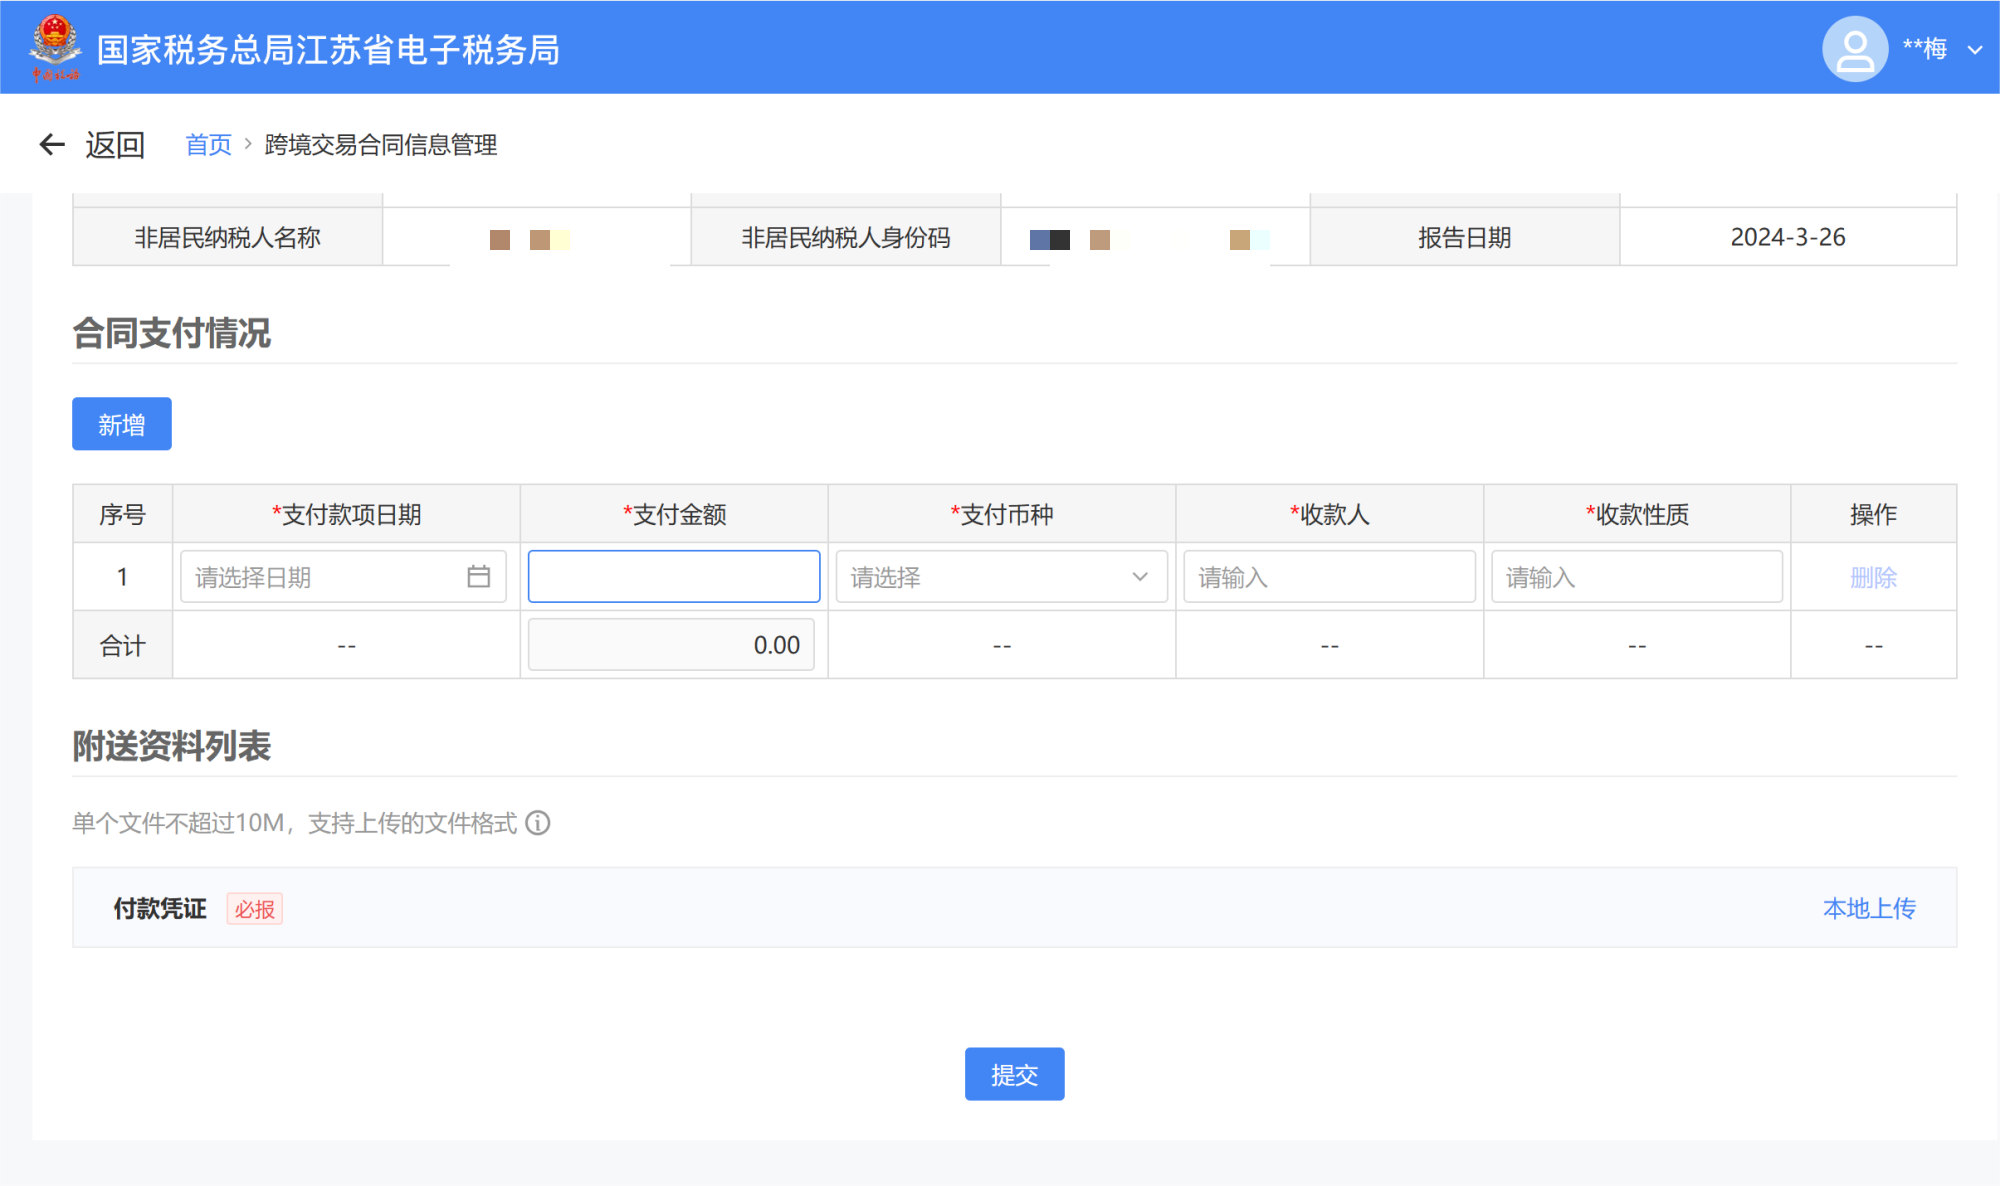2000x1186 pixels.
Task: Expand the user account dropdown arrow
Action: pos(1975,49)
